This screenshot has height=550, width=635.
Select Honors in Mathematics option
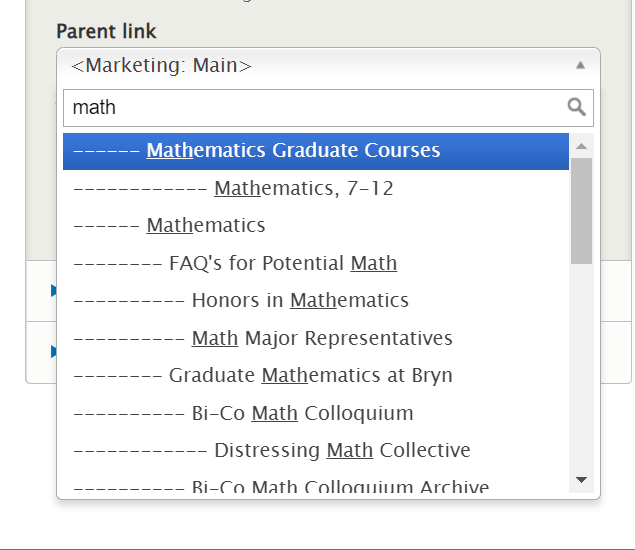(x=299, y=301)
